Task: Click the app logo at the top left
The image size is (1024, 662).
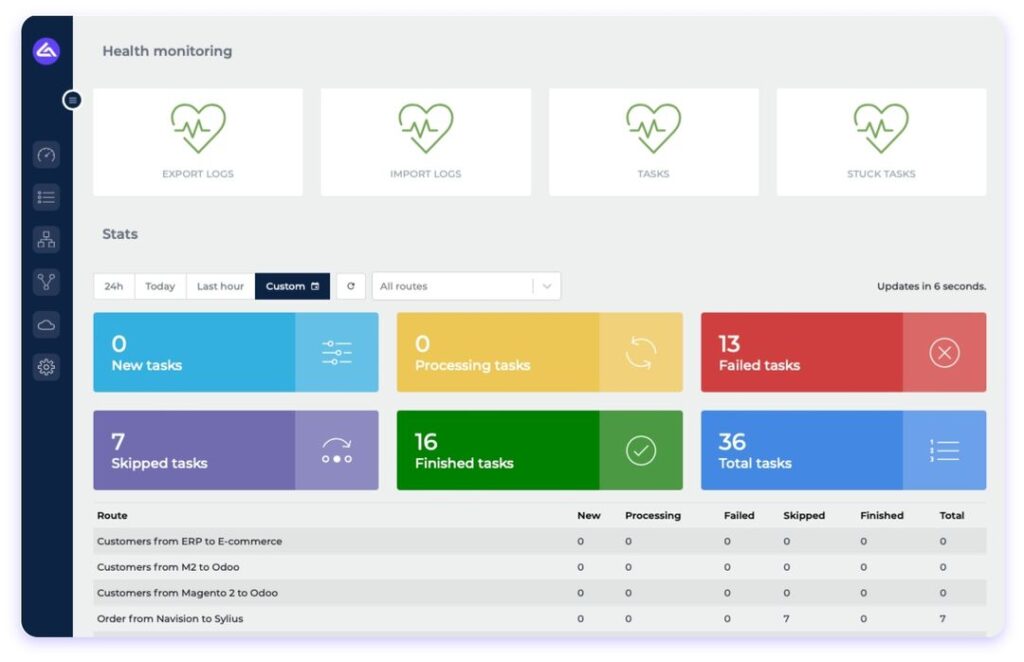Action: coord(46,50)
